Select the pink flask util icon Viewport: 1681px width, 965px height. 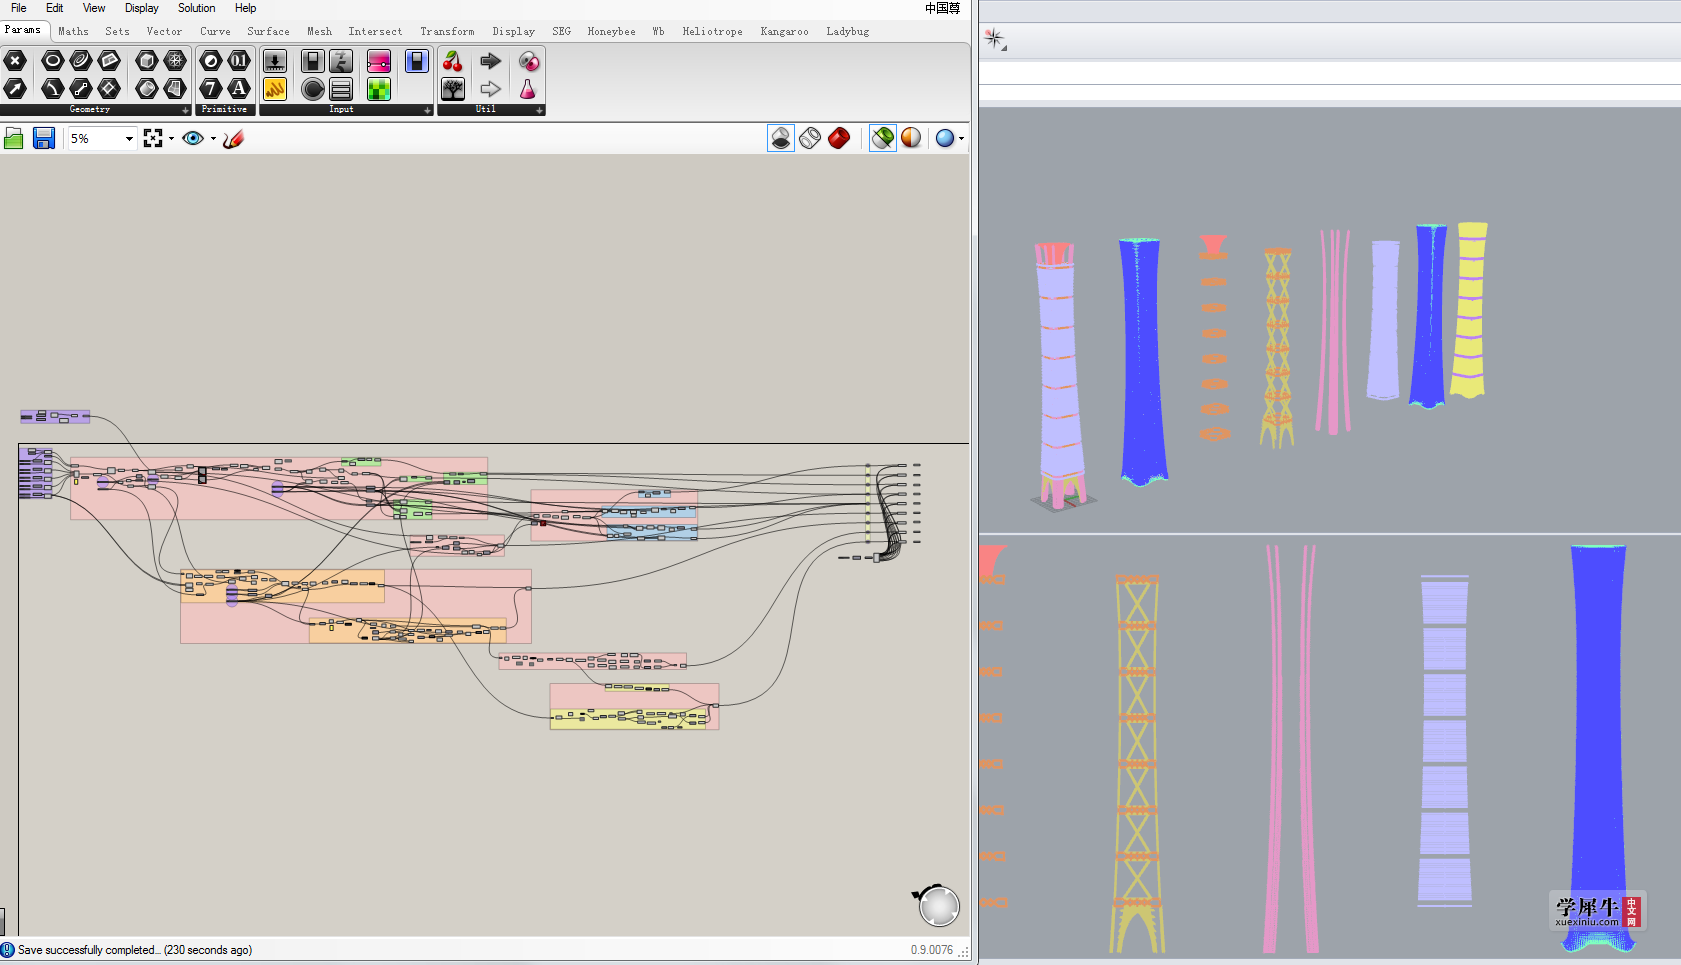pos(528,89)
